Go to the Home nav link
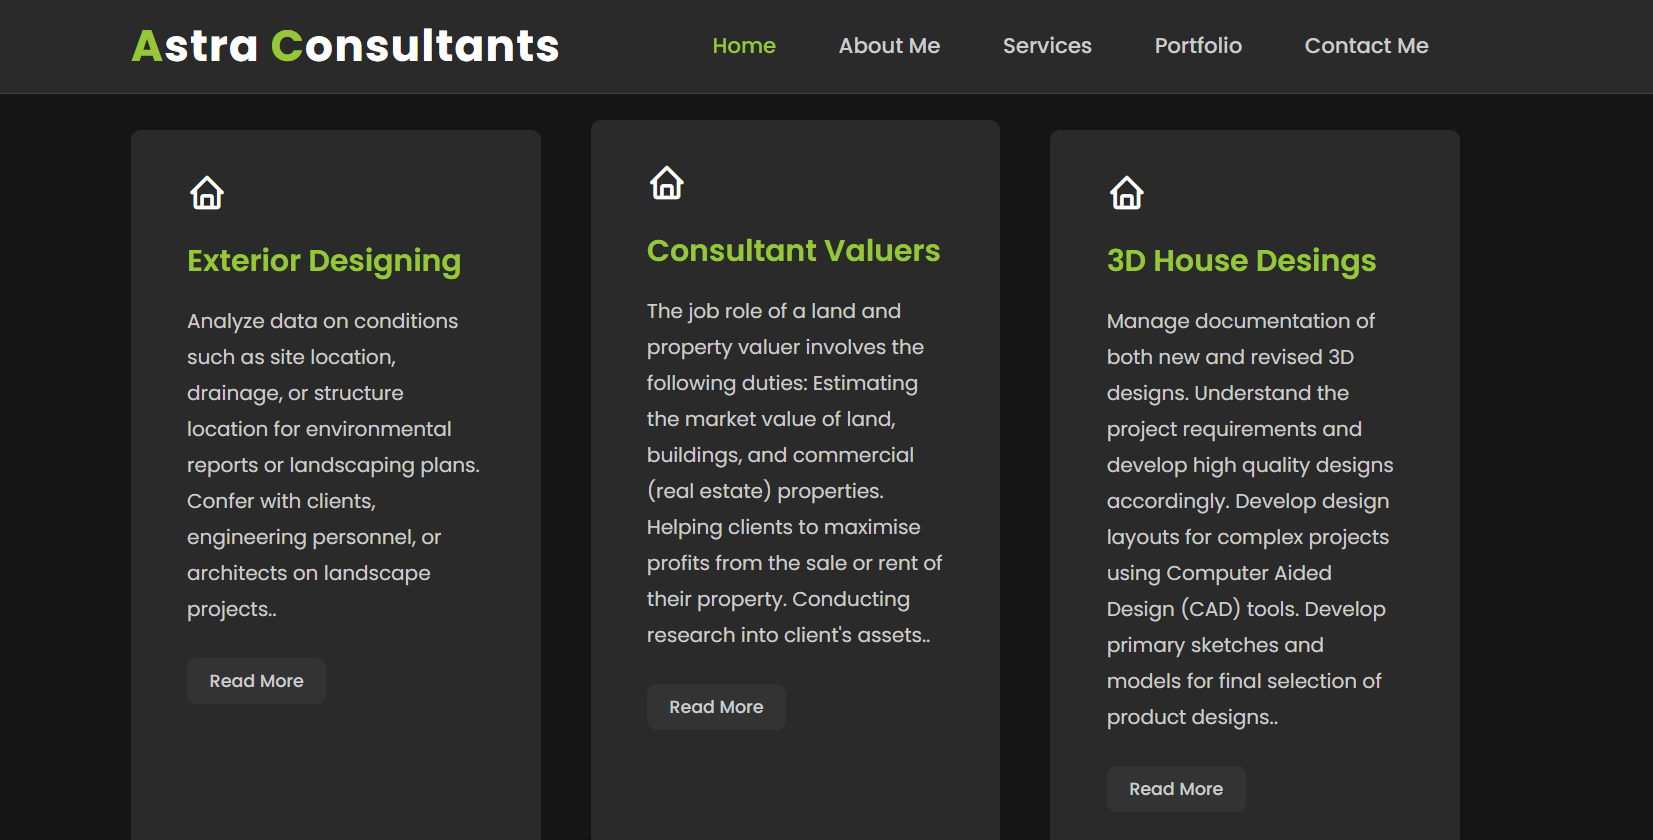This screenshot has height=840, width=1653. [x=744, y=46]
